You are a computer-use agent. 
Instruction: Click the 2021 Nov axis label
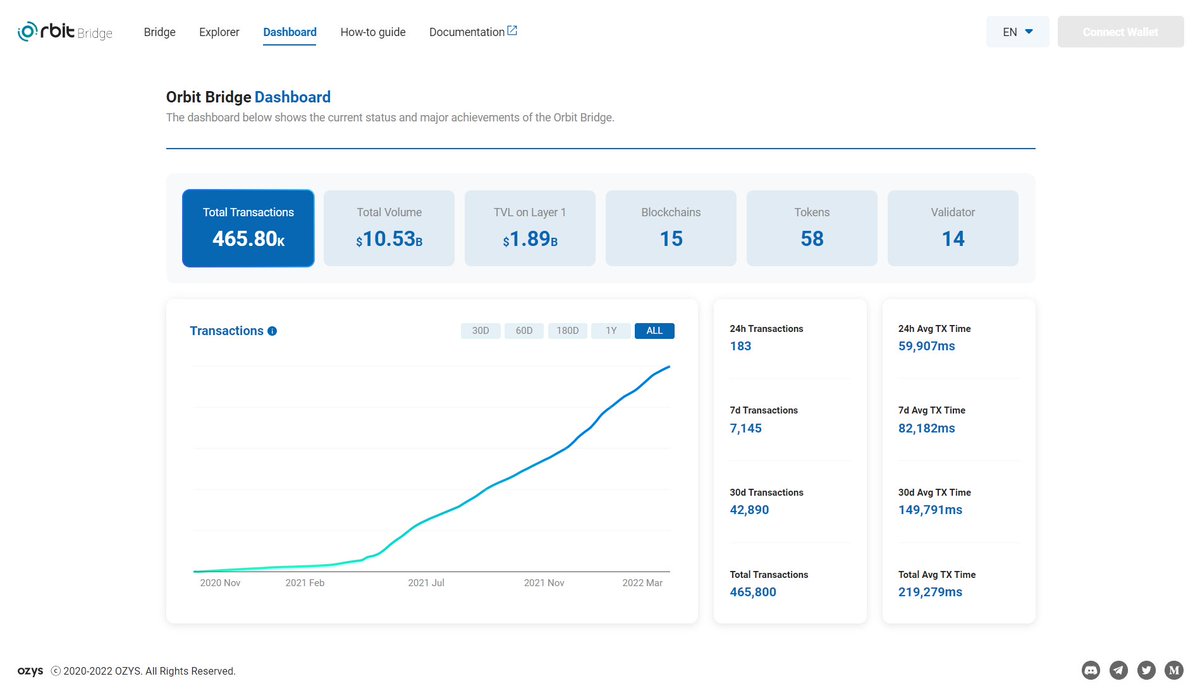point(544,582)
